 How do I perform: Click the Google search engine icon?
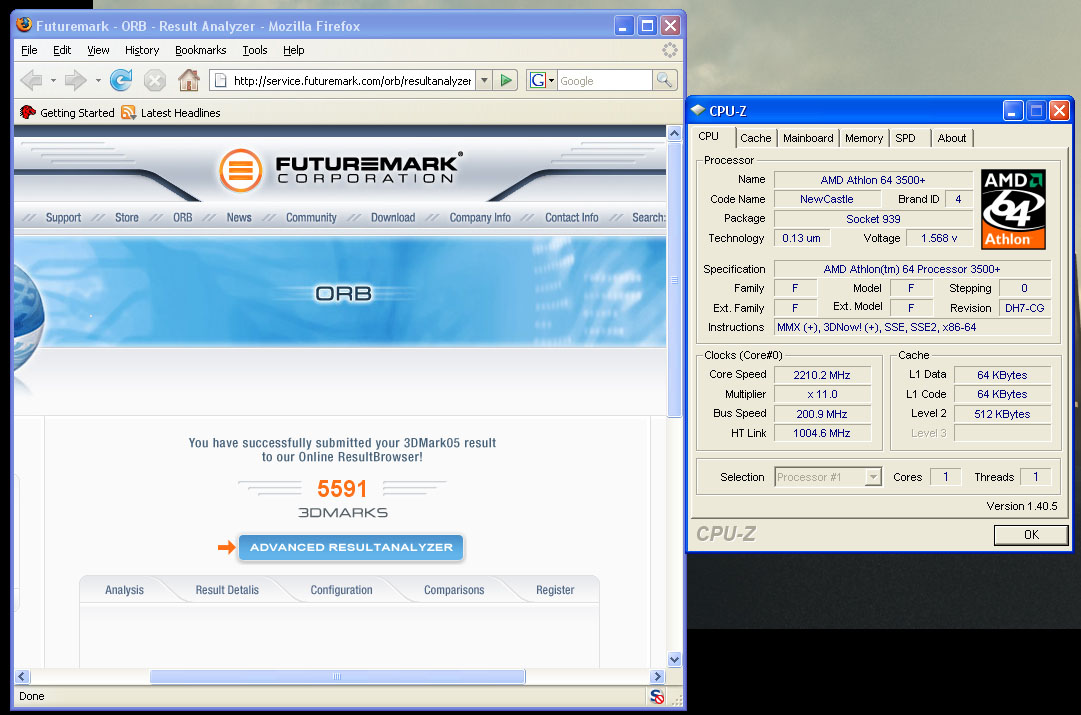(538, 81)
